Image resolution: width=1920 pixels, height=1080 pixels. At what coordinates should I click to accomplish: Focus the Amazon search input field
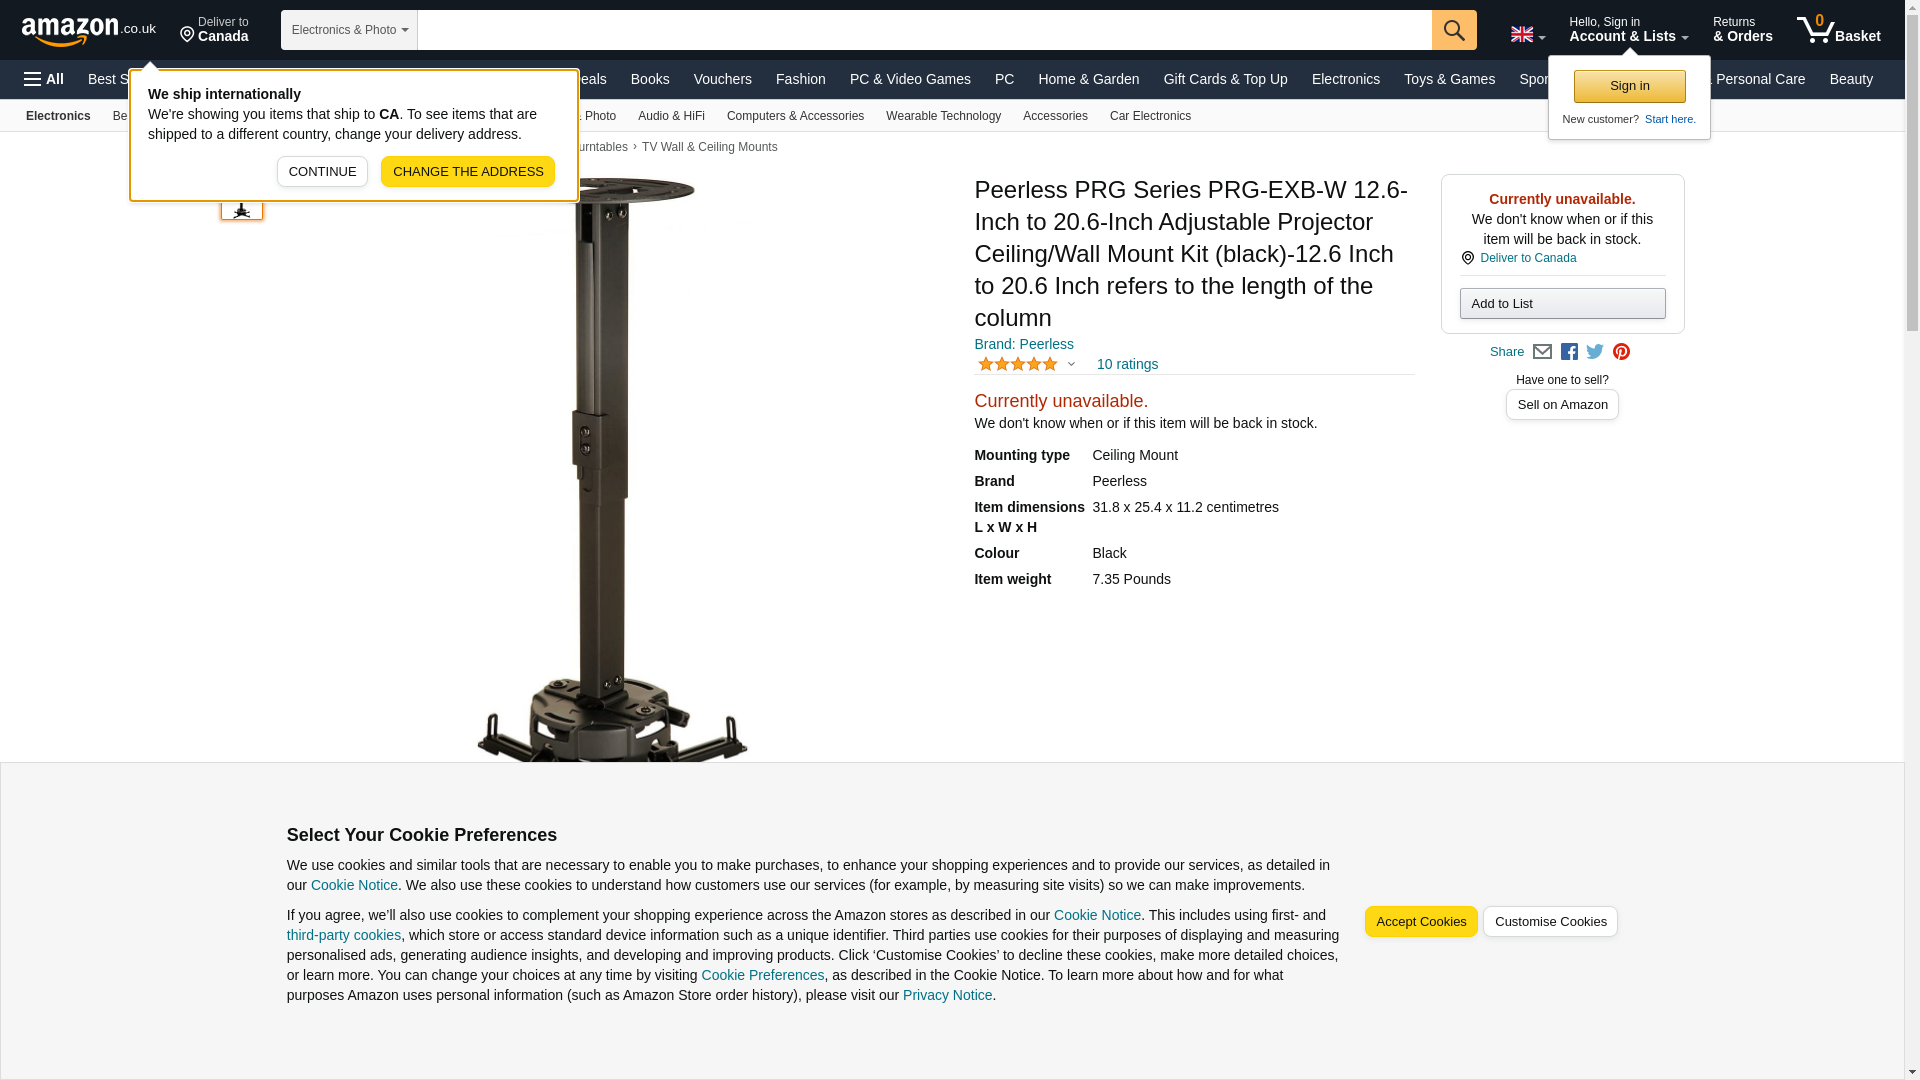point(924,30)
